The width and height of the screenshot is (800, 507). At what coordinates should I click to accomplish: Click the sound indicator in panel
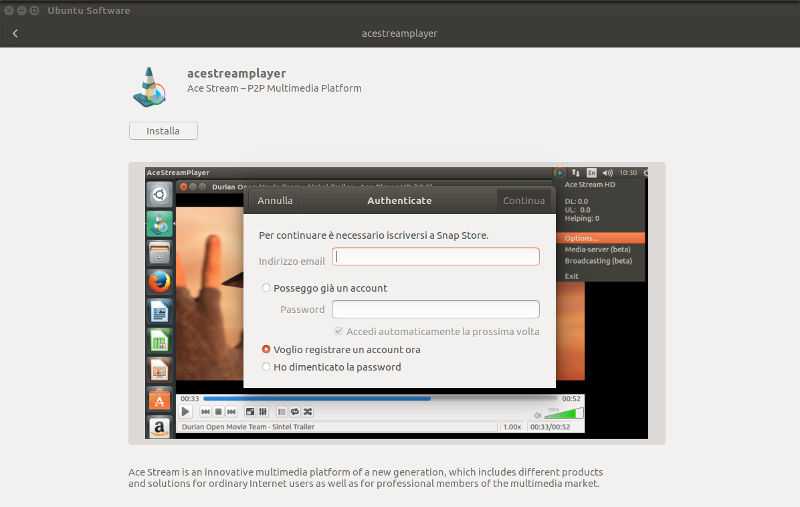click(x=608, y=172)
